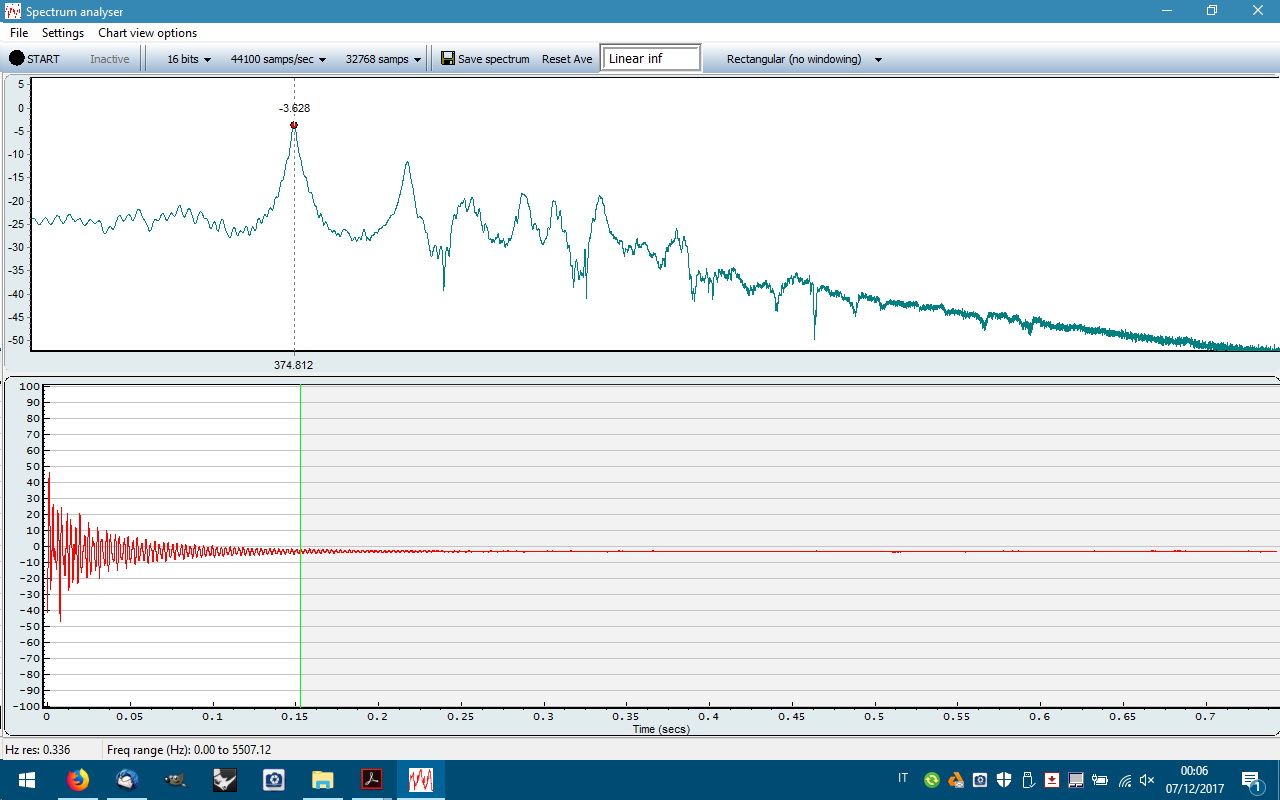Click the battery tray icon
1280x800 pixels.
(1100, 780)
